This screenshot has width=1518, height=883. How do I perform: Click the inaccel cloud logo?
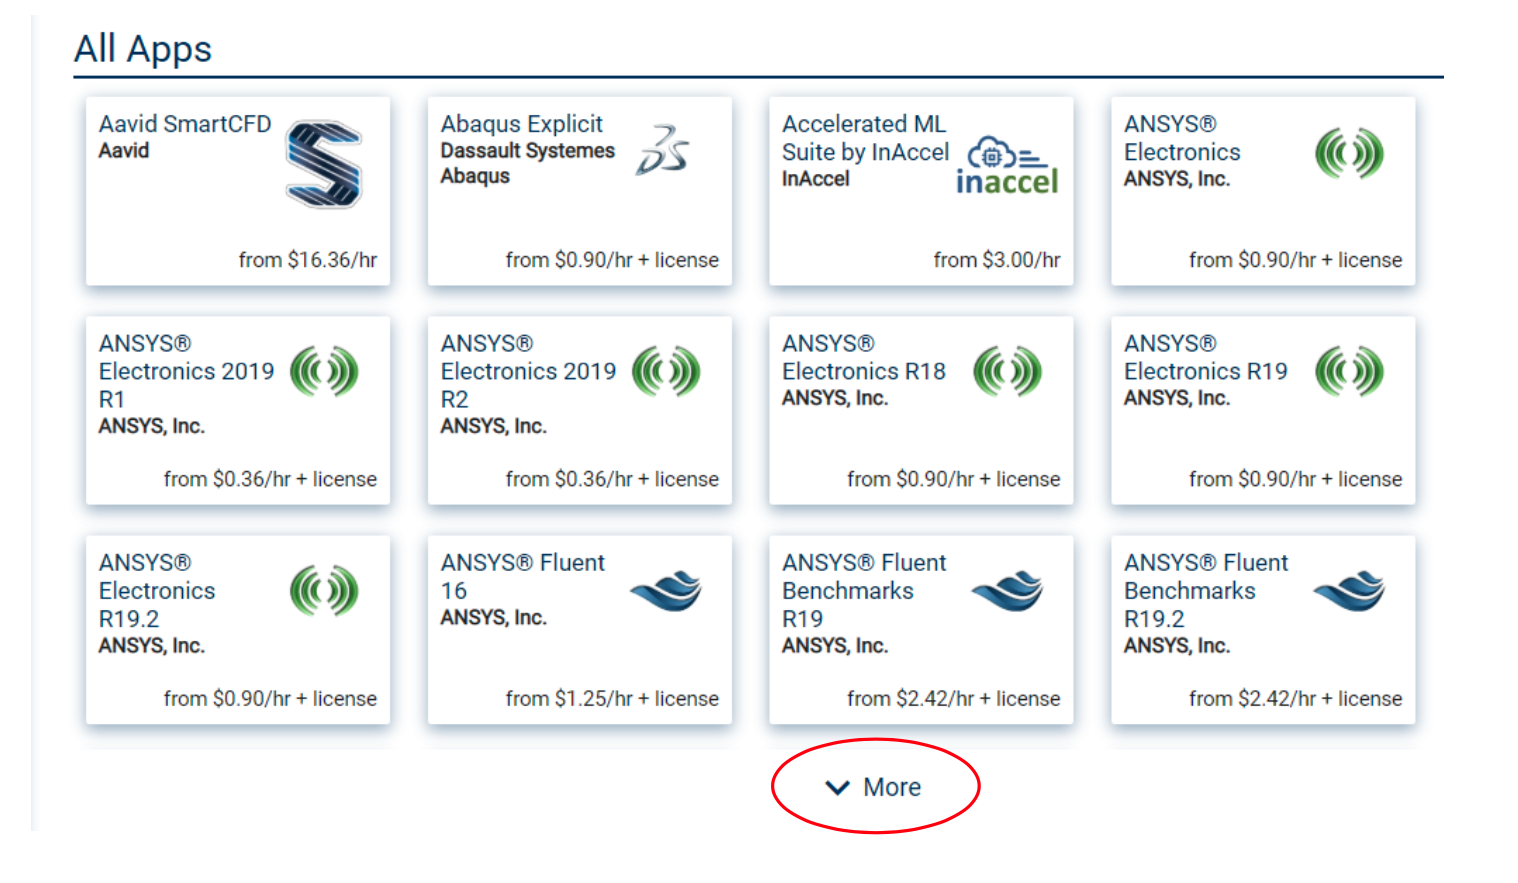point(1007,165)
